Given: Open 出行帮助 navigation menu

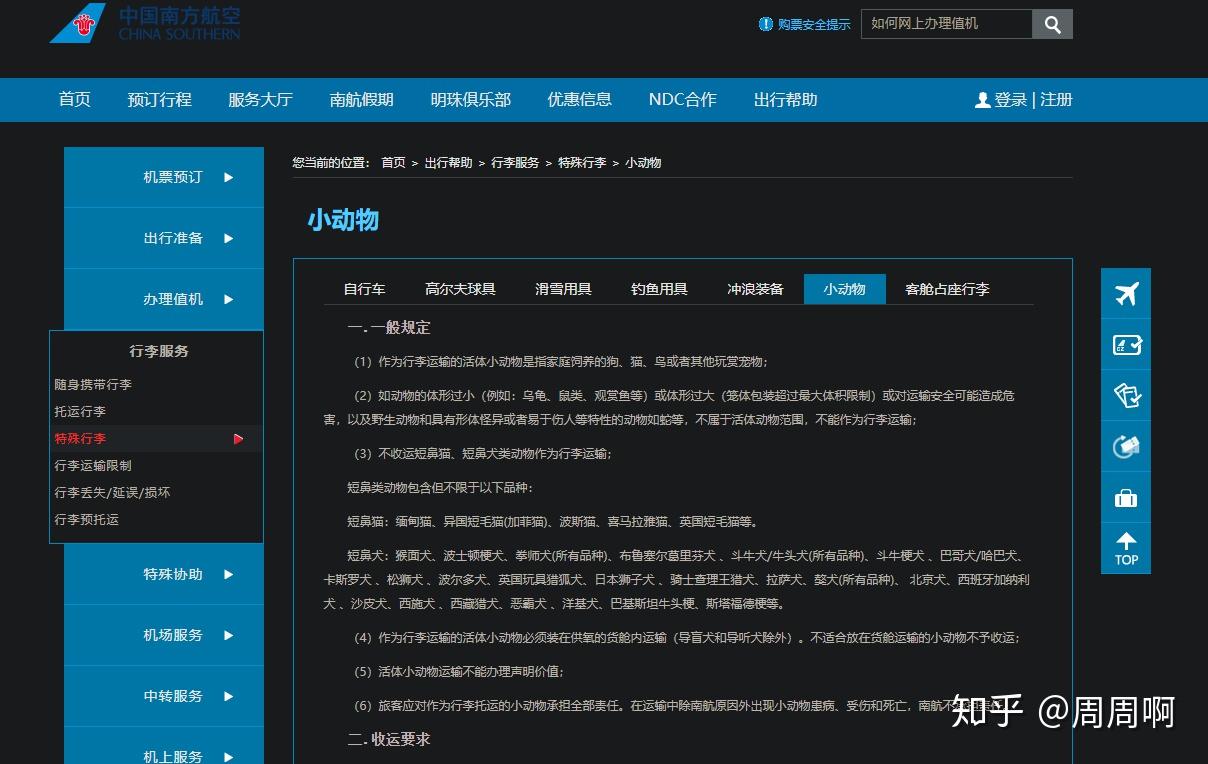Looking at the screenshot, I should (x=786, y=100).
